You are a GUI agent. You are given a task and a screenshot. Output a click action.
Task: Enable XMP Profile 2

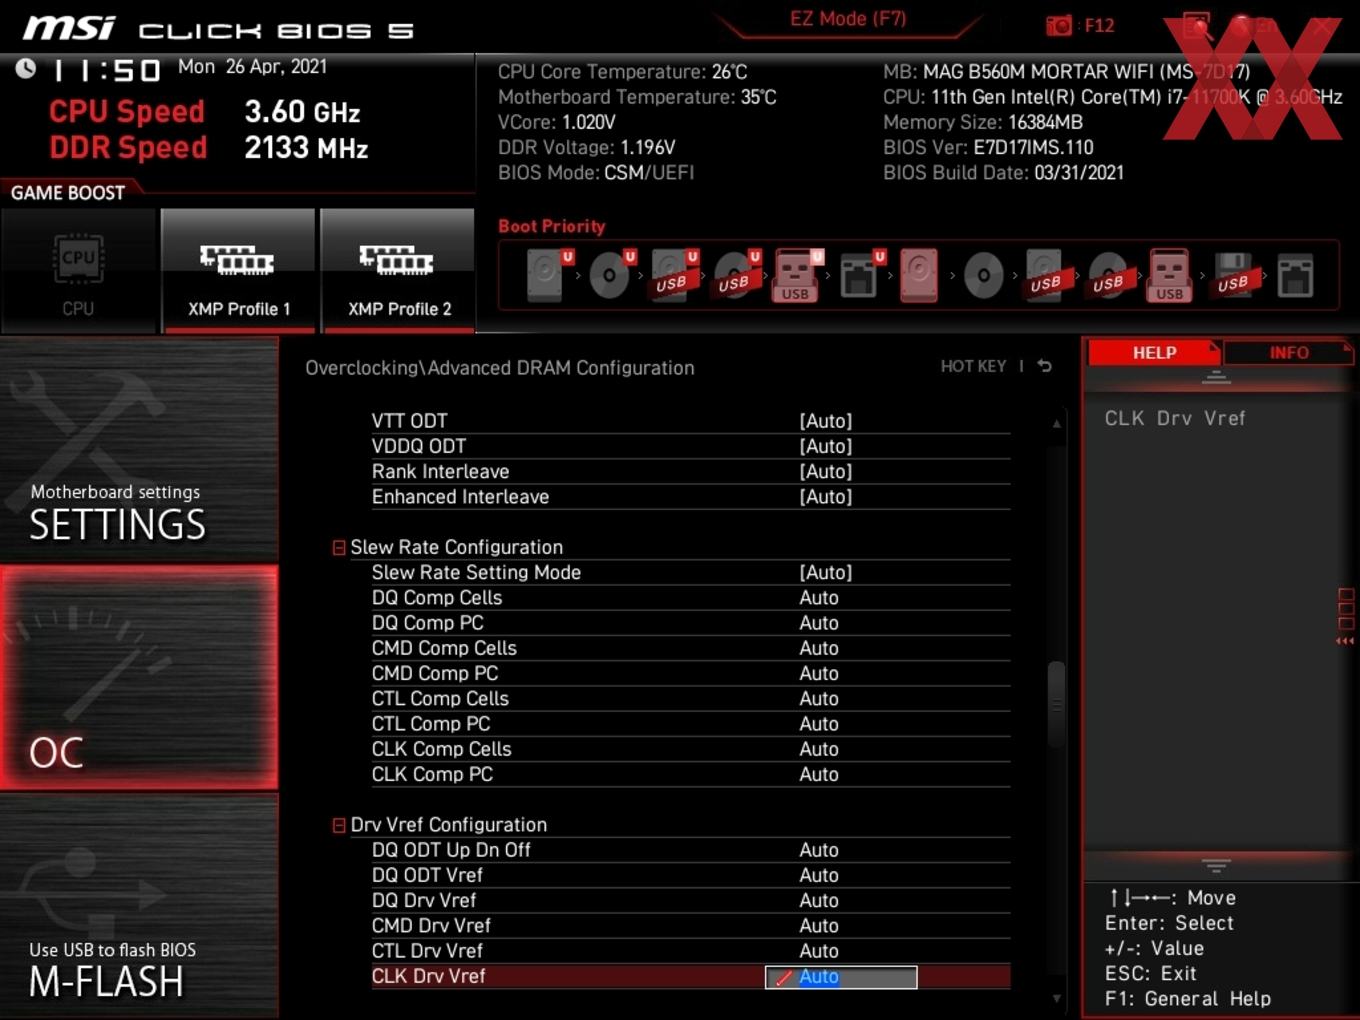(398, 270)
